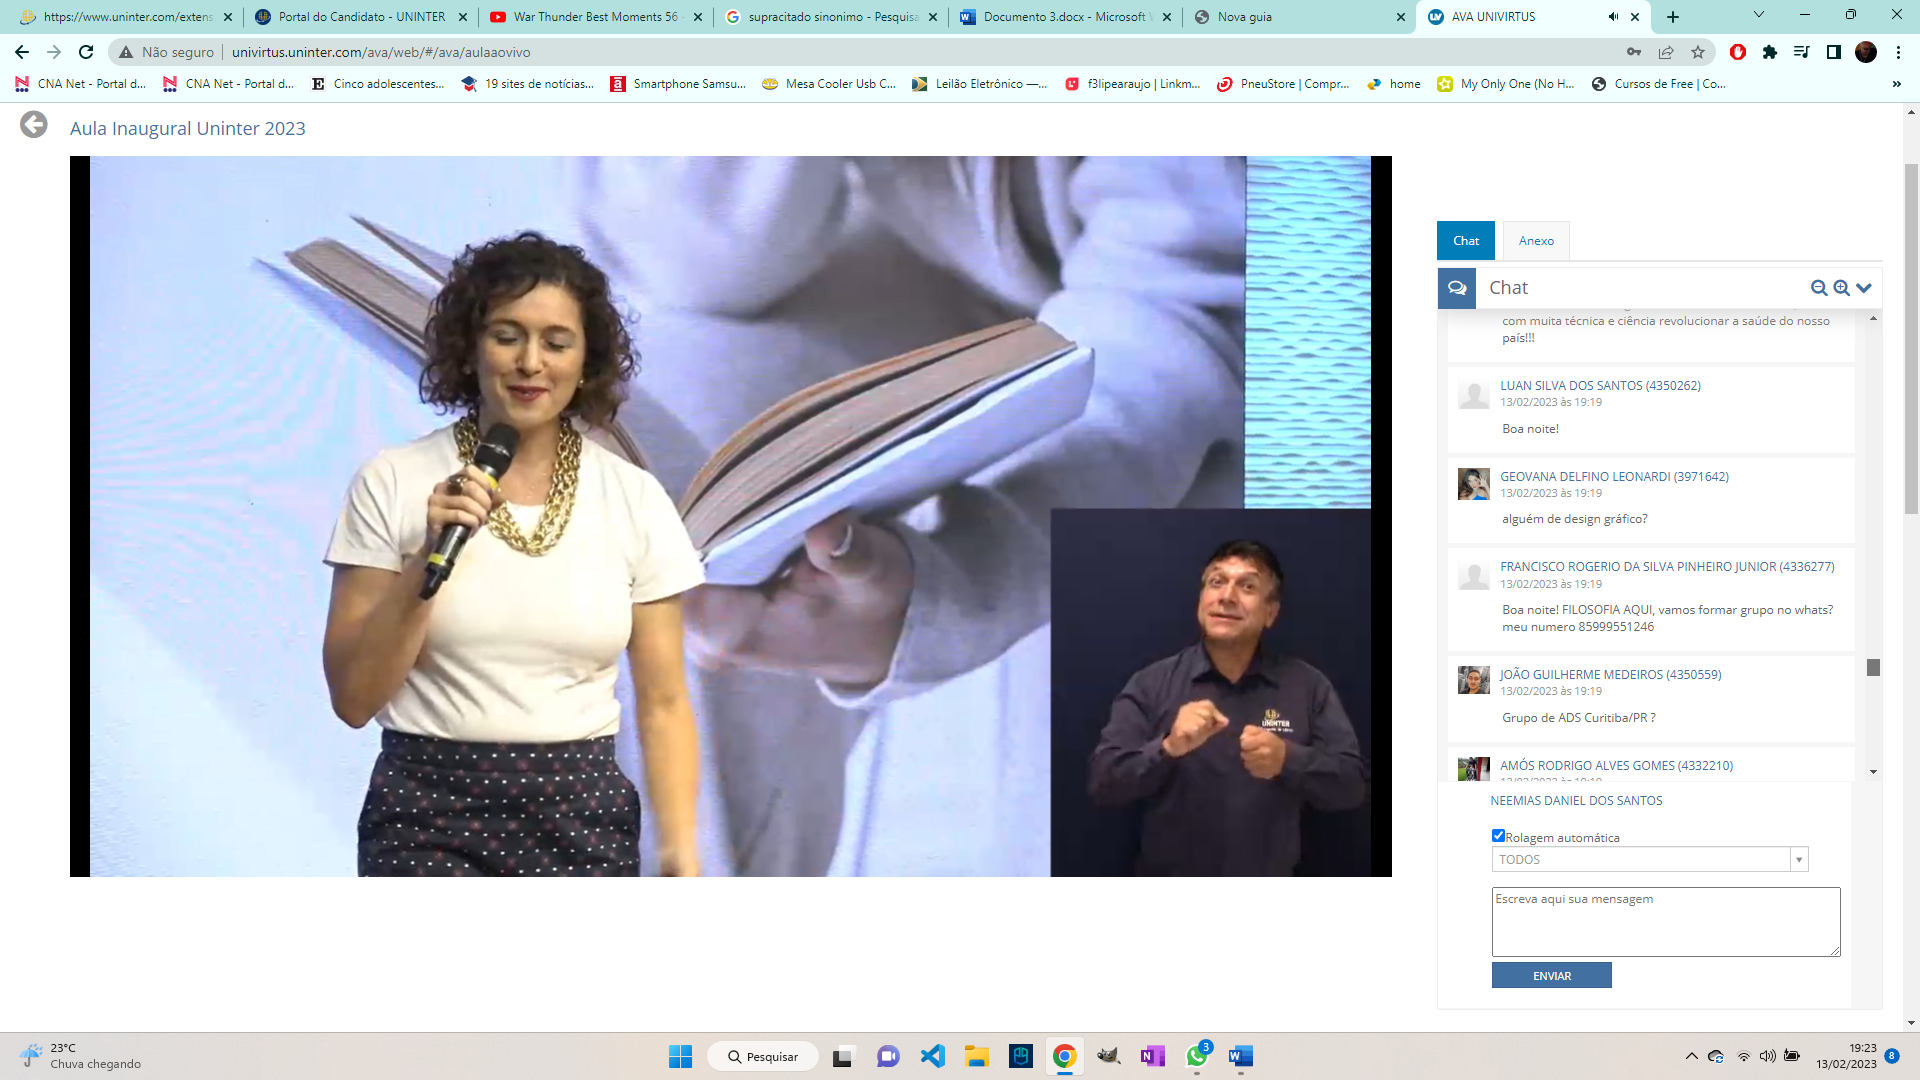Select the Chat tab
This screenshot has height=1080, width=1920.
click(x=1466, y=241)
